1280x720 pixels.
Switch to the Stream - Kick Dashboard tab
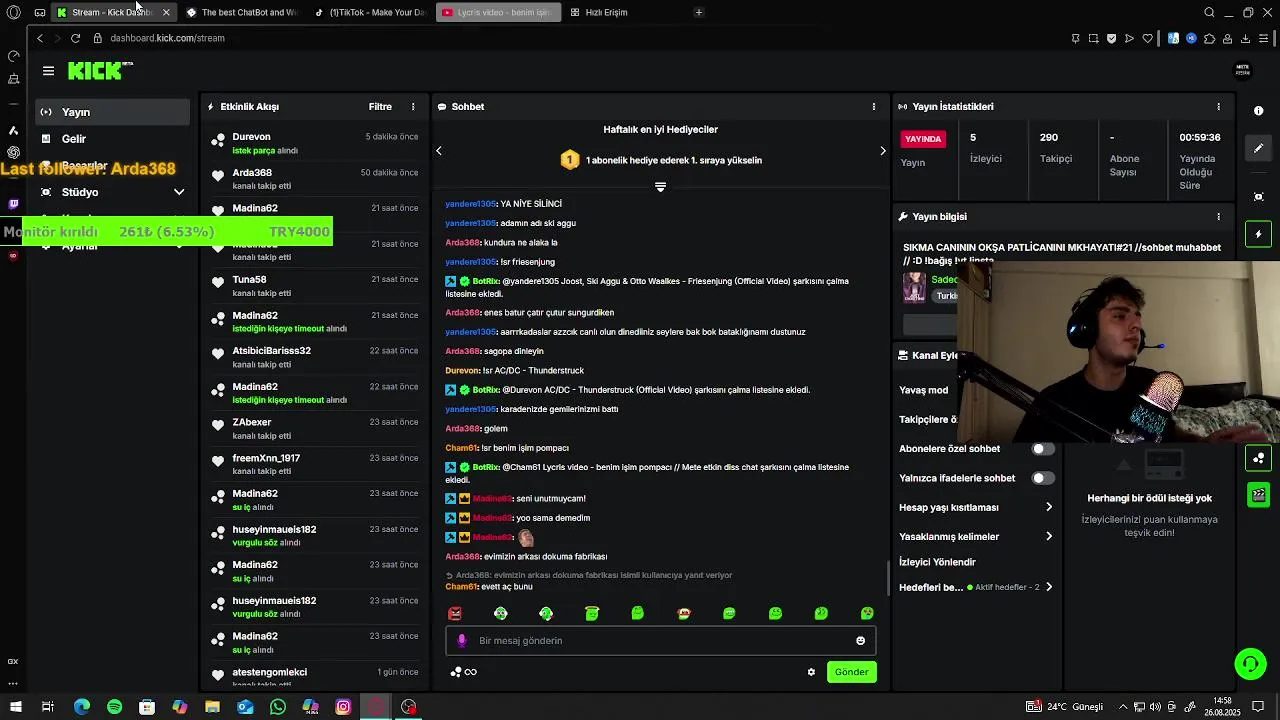tap(112, 12)
